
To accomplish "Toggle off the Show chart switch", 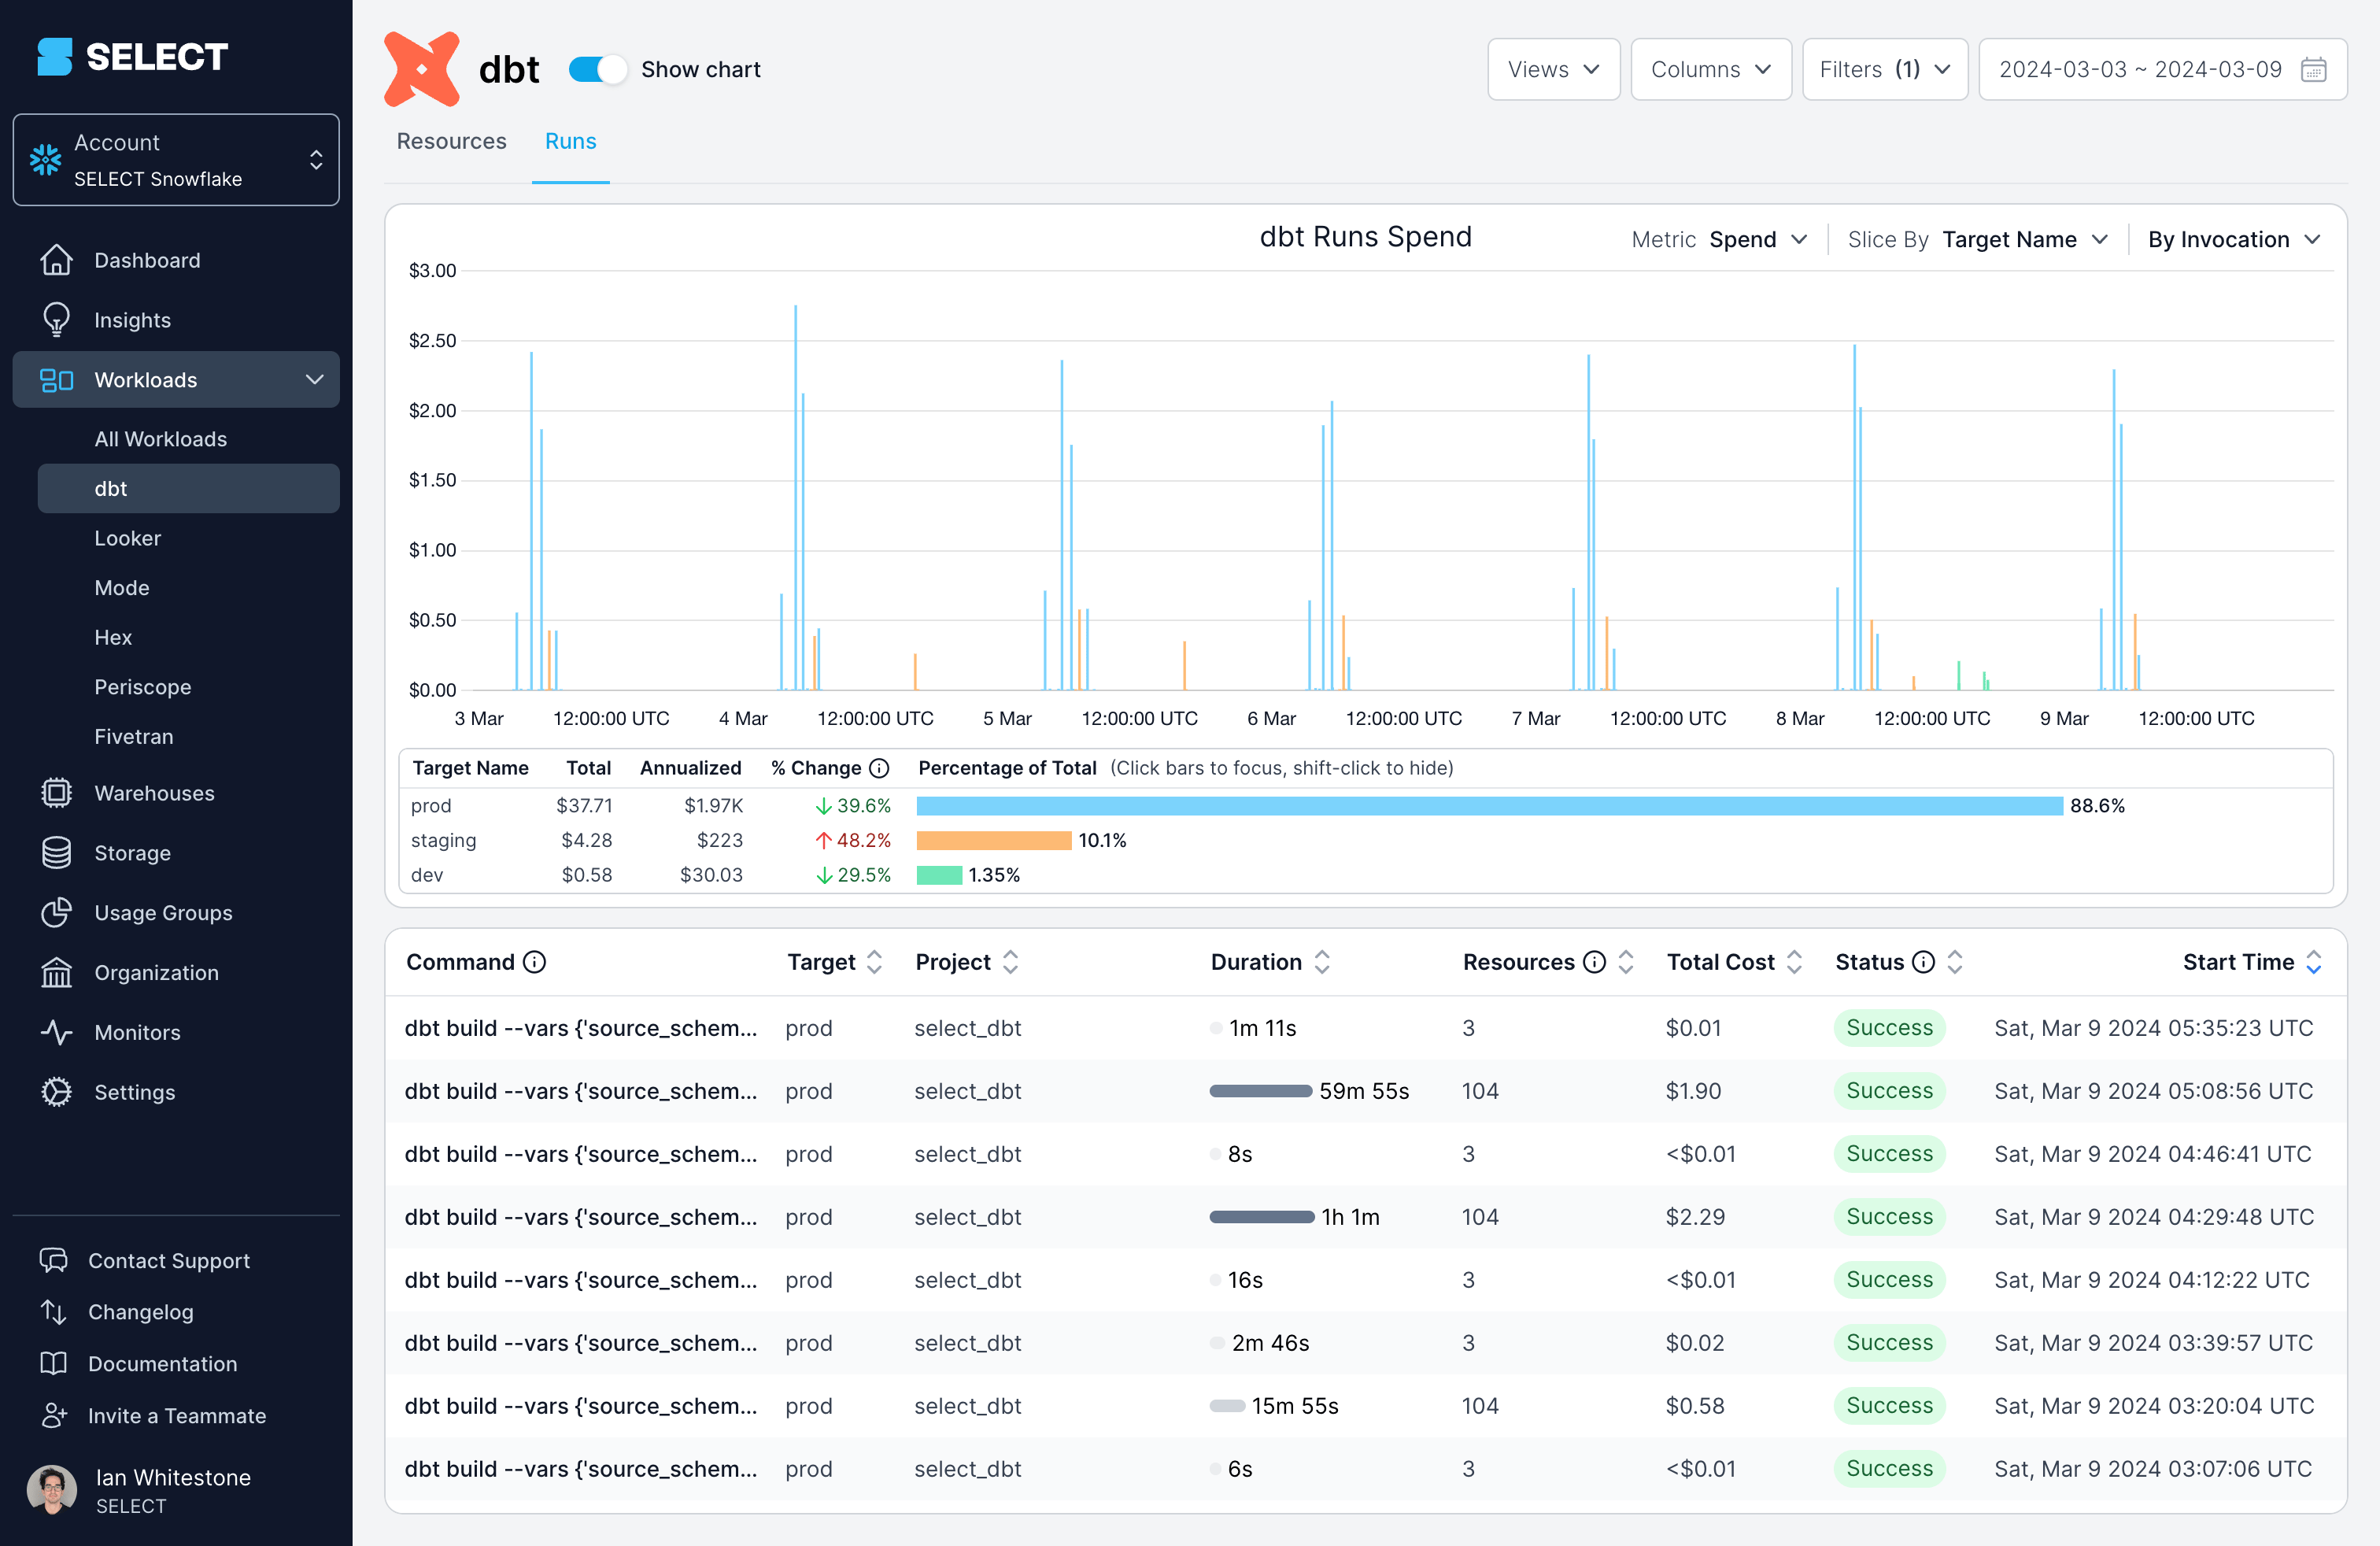I will [x=597, y=69].
